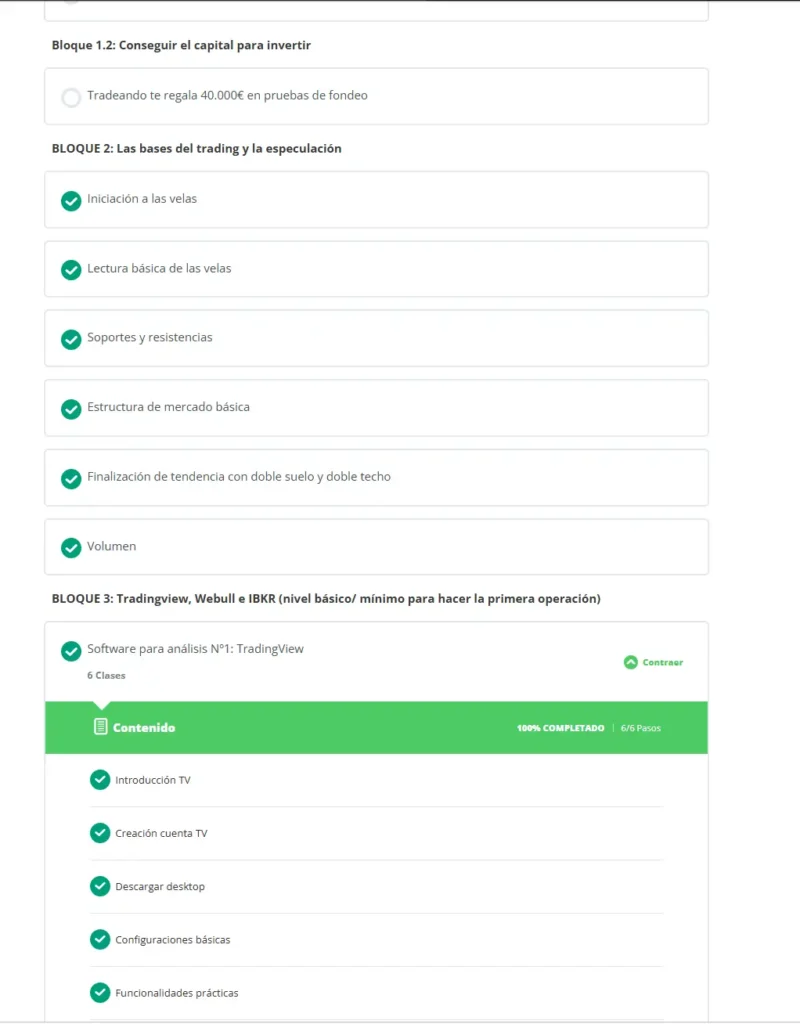Open the Creación cuenta TV lesson
Screen dimensions: 800x1024
161,833
